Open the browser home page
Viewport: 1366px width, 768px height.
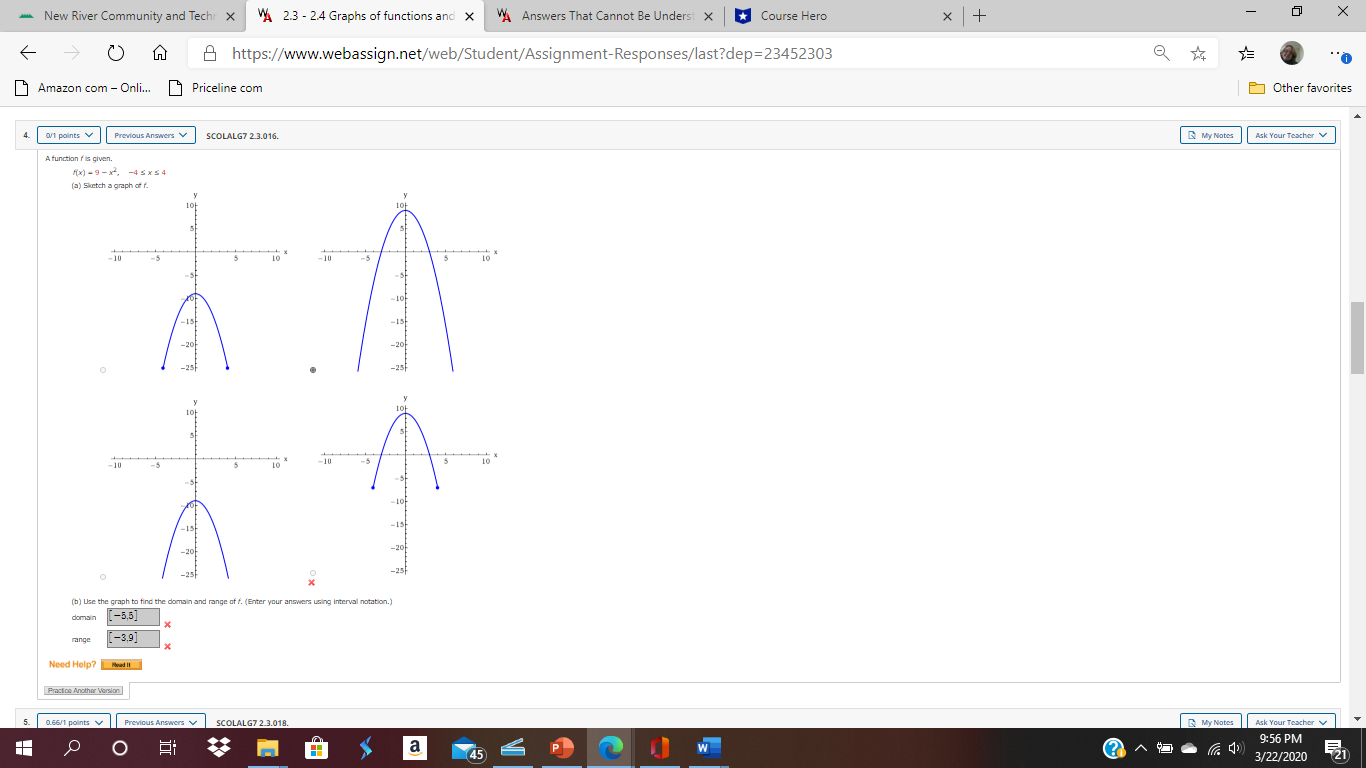[x=158, y=54]
